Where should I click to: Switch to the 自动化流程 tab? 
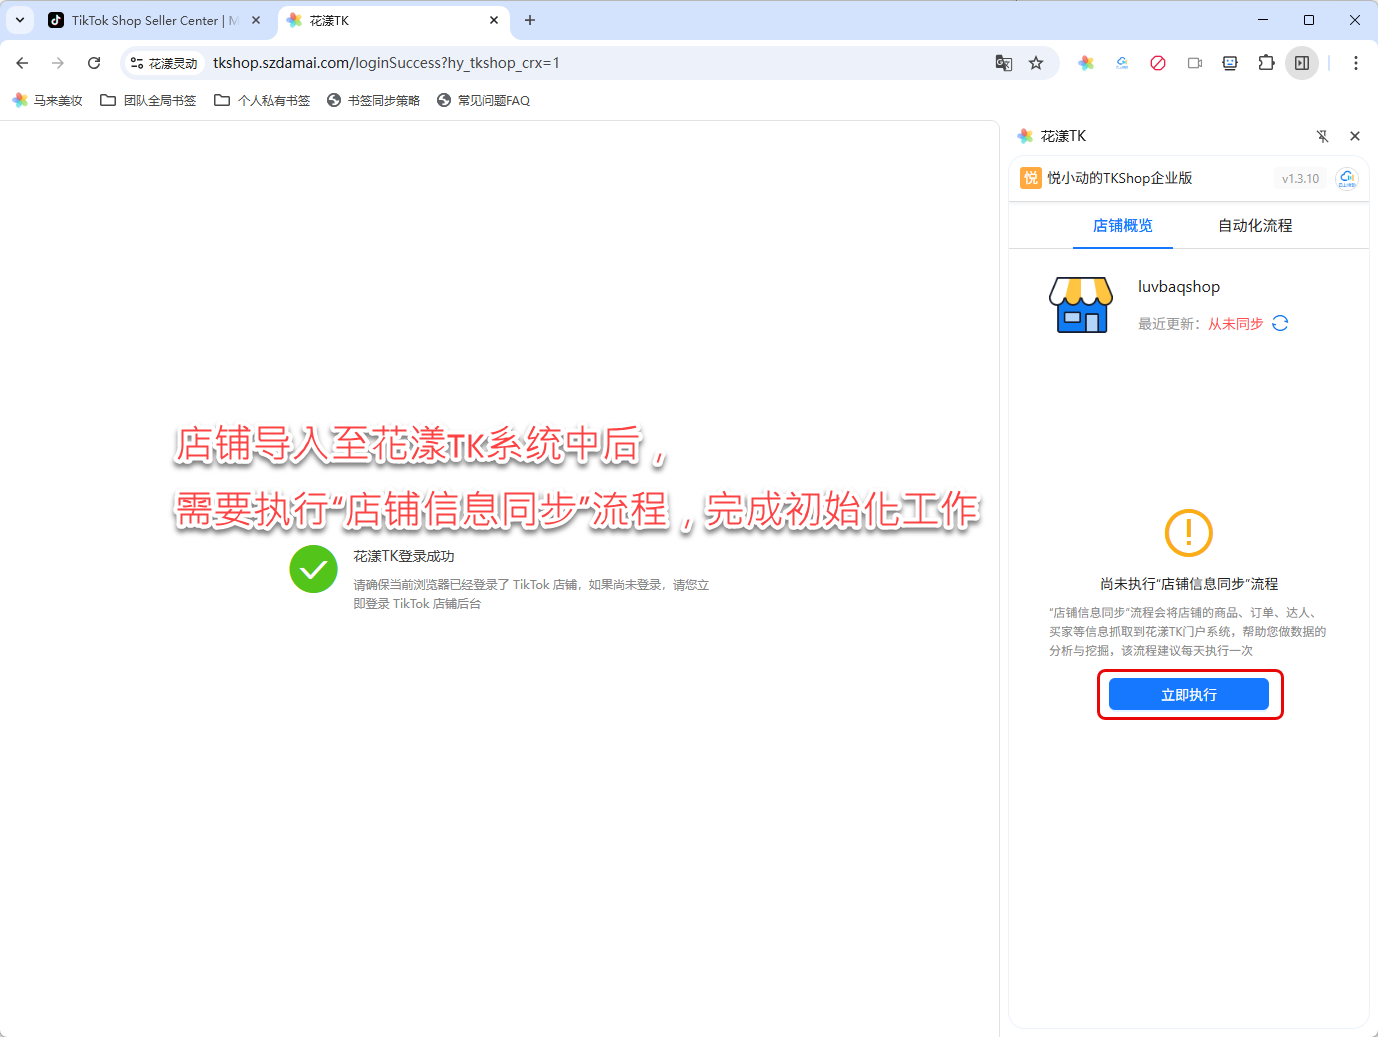[1254, 226]
